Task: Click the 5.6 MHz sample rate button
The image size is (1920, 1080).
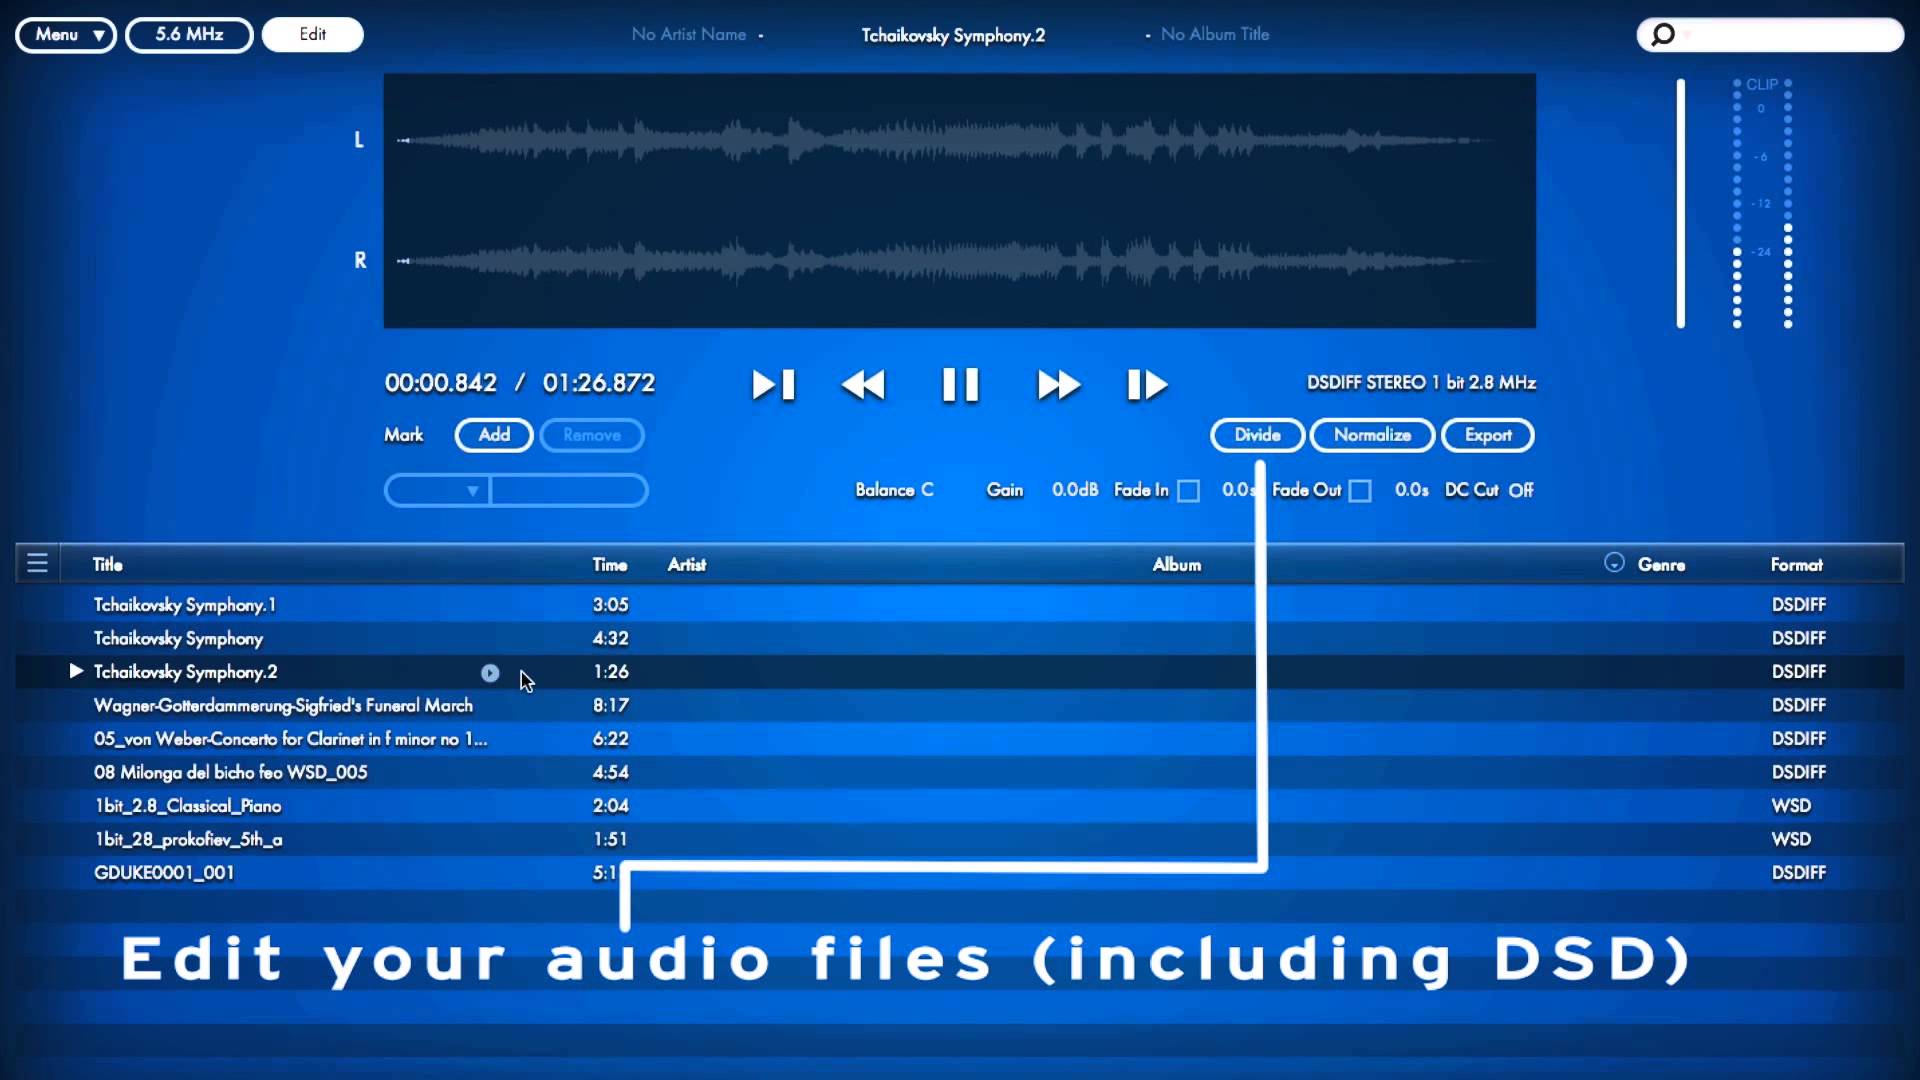Action: pyautogui.click(x=189, y=35)
